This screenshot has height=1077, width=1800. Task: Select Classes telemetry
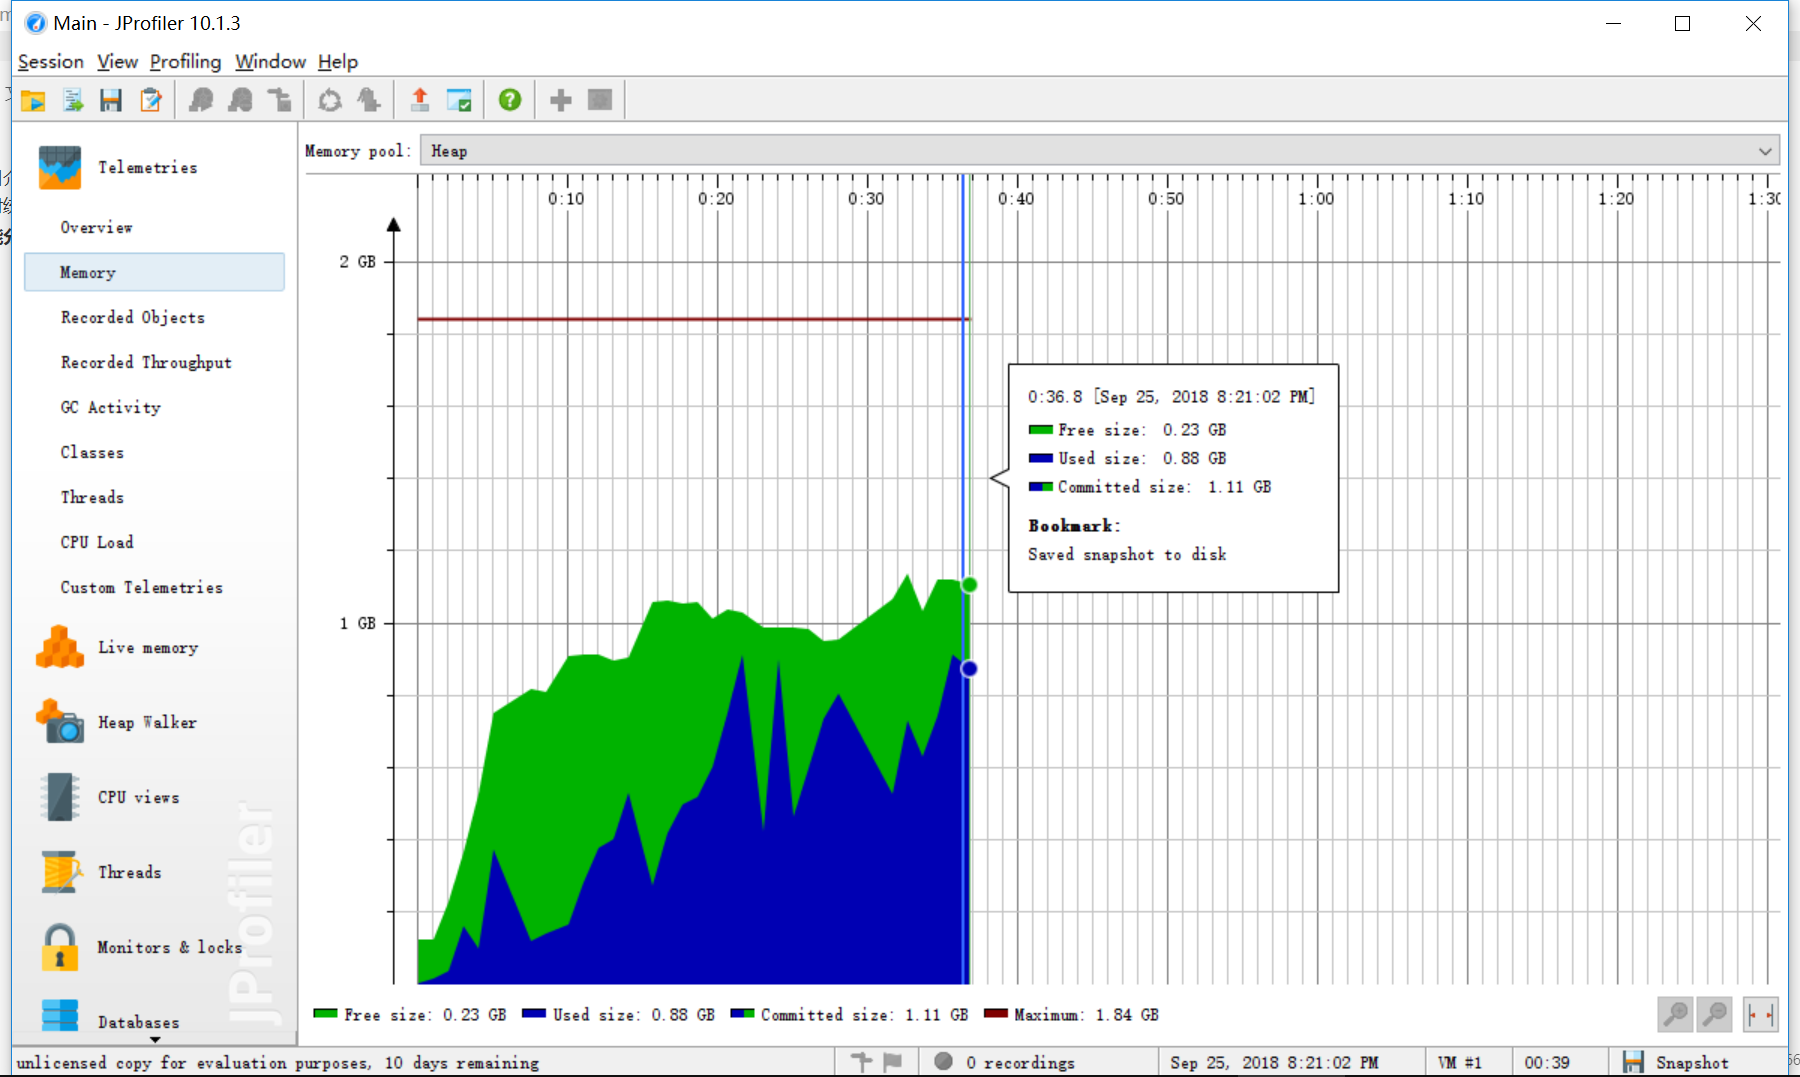click(x=92, y=452)
